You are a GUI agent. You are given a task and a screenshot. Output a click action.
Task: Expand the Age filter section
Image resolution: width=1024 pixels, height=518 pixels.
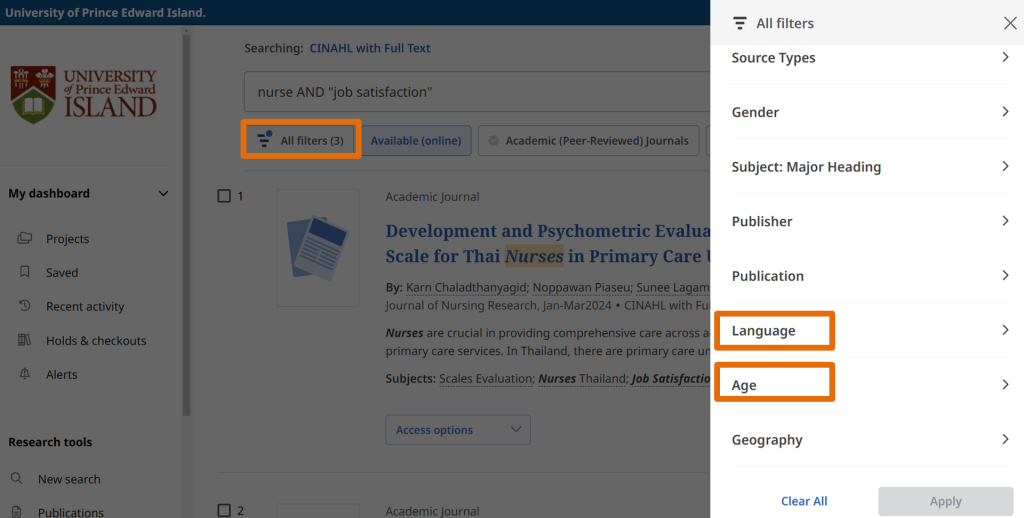[x=867, y=385]
